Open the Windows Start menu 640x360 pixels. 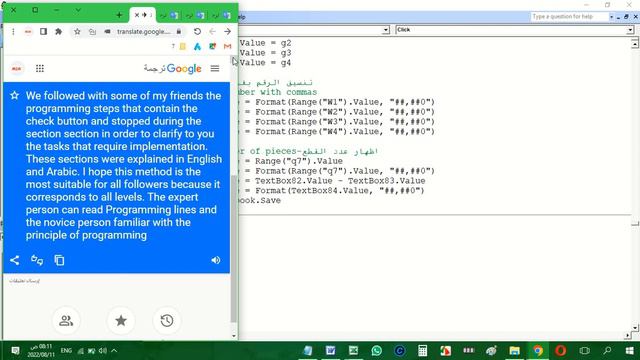tap(629, 351)
